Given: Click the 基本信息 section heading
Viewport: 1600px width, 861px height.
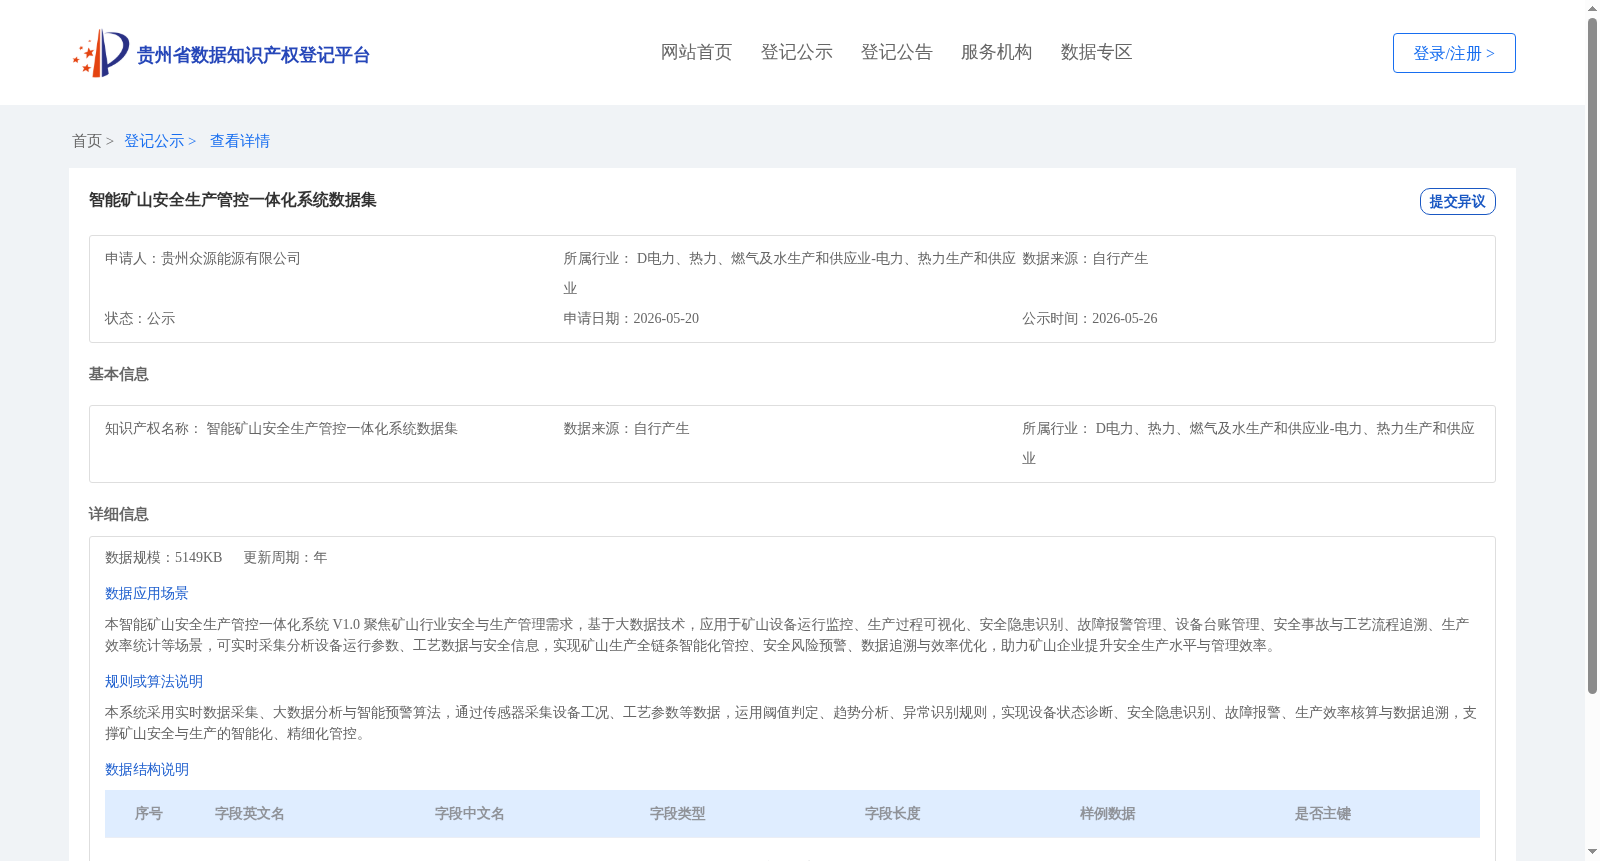Looking at the screenshot, I should 119,374.
